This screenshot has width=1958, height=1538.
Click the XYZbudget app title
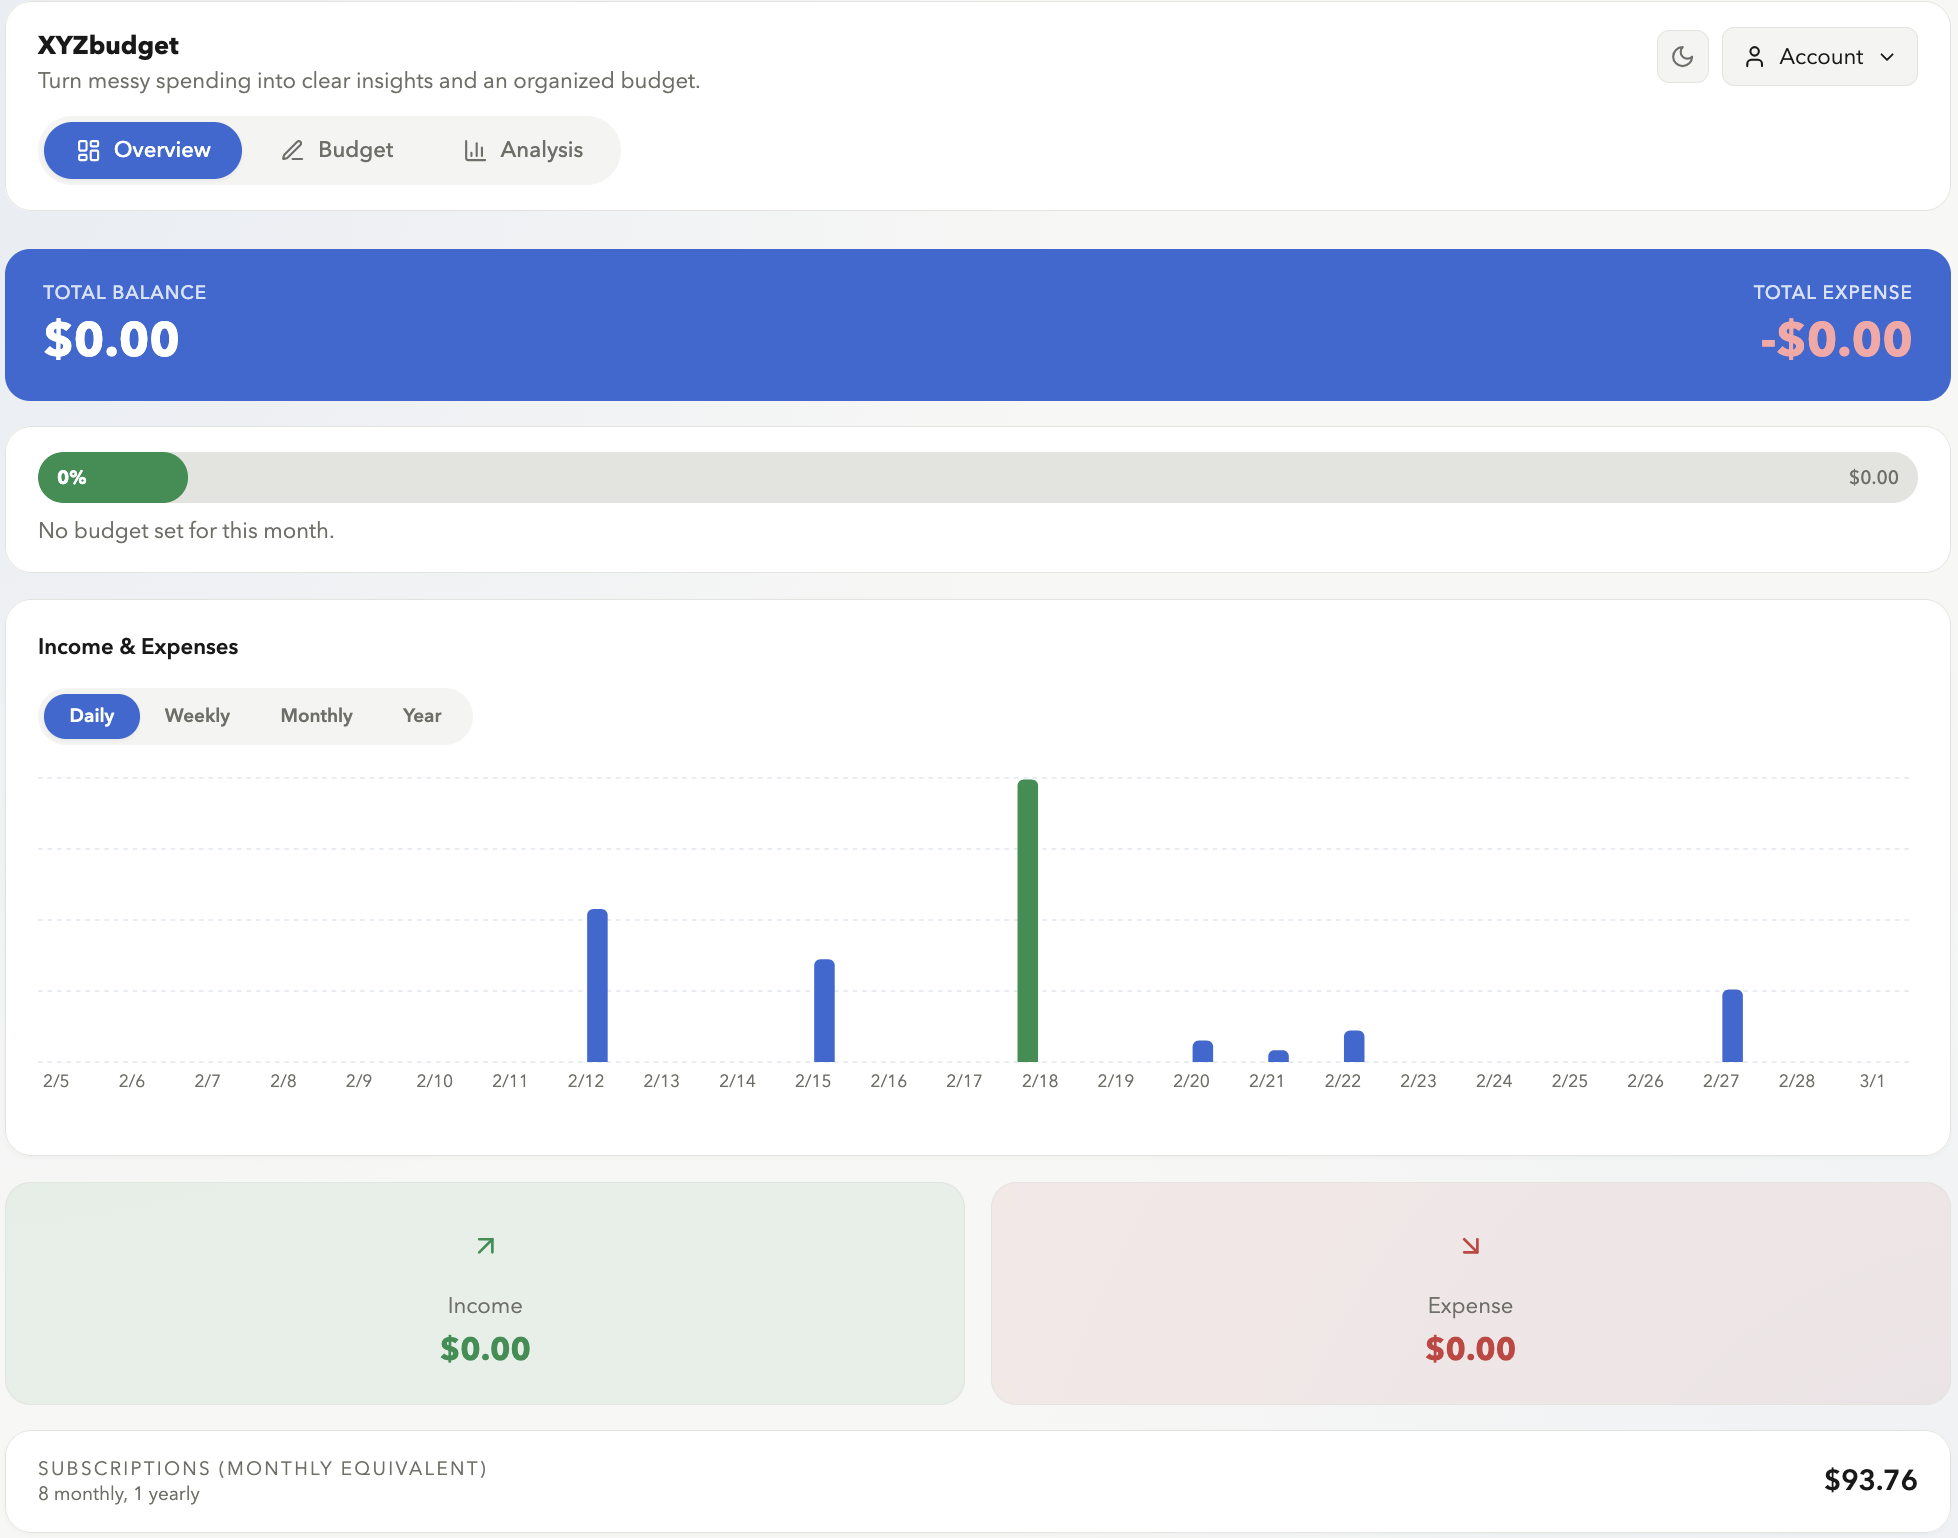[x=108, y=45]
